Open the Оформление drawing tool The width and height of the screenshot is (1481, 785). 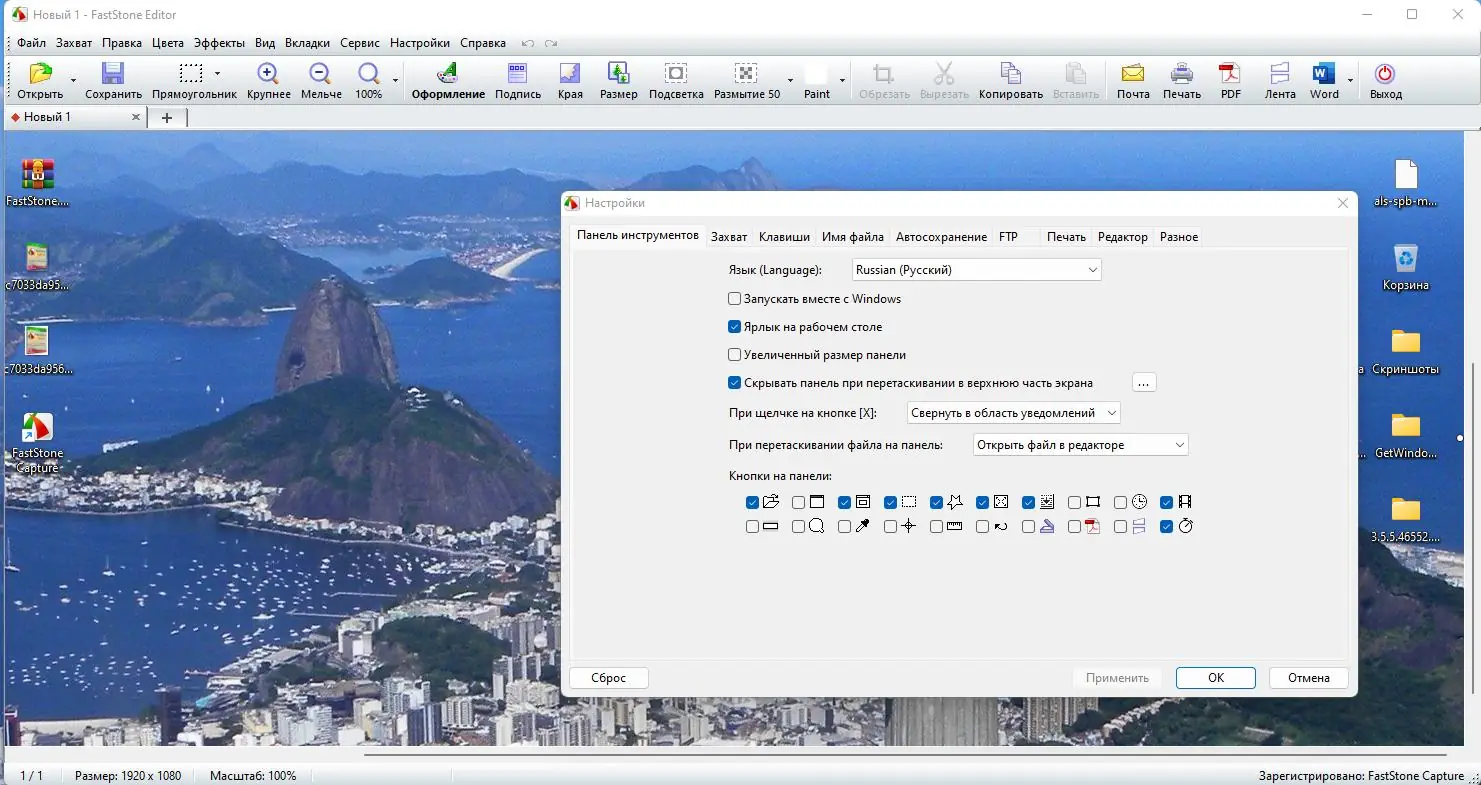tap(448, 74)
